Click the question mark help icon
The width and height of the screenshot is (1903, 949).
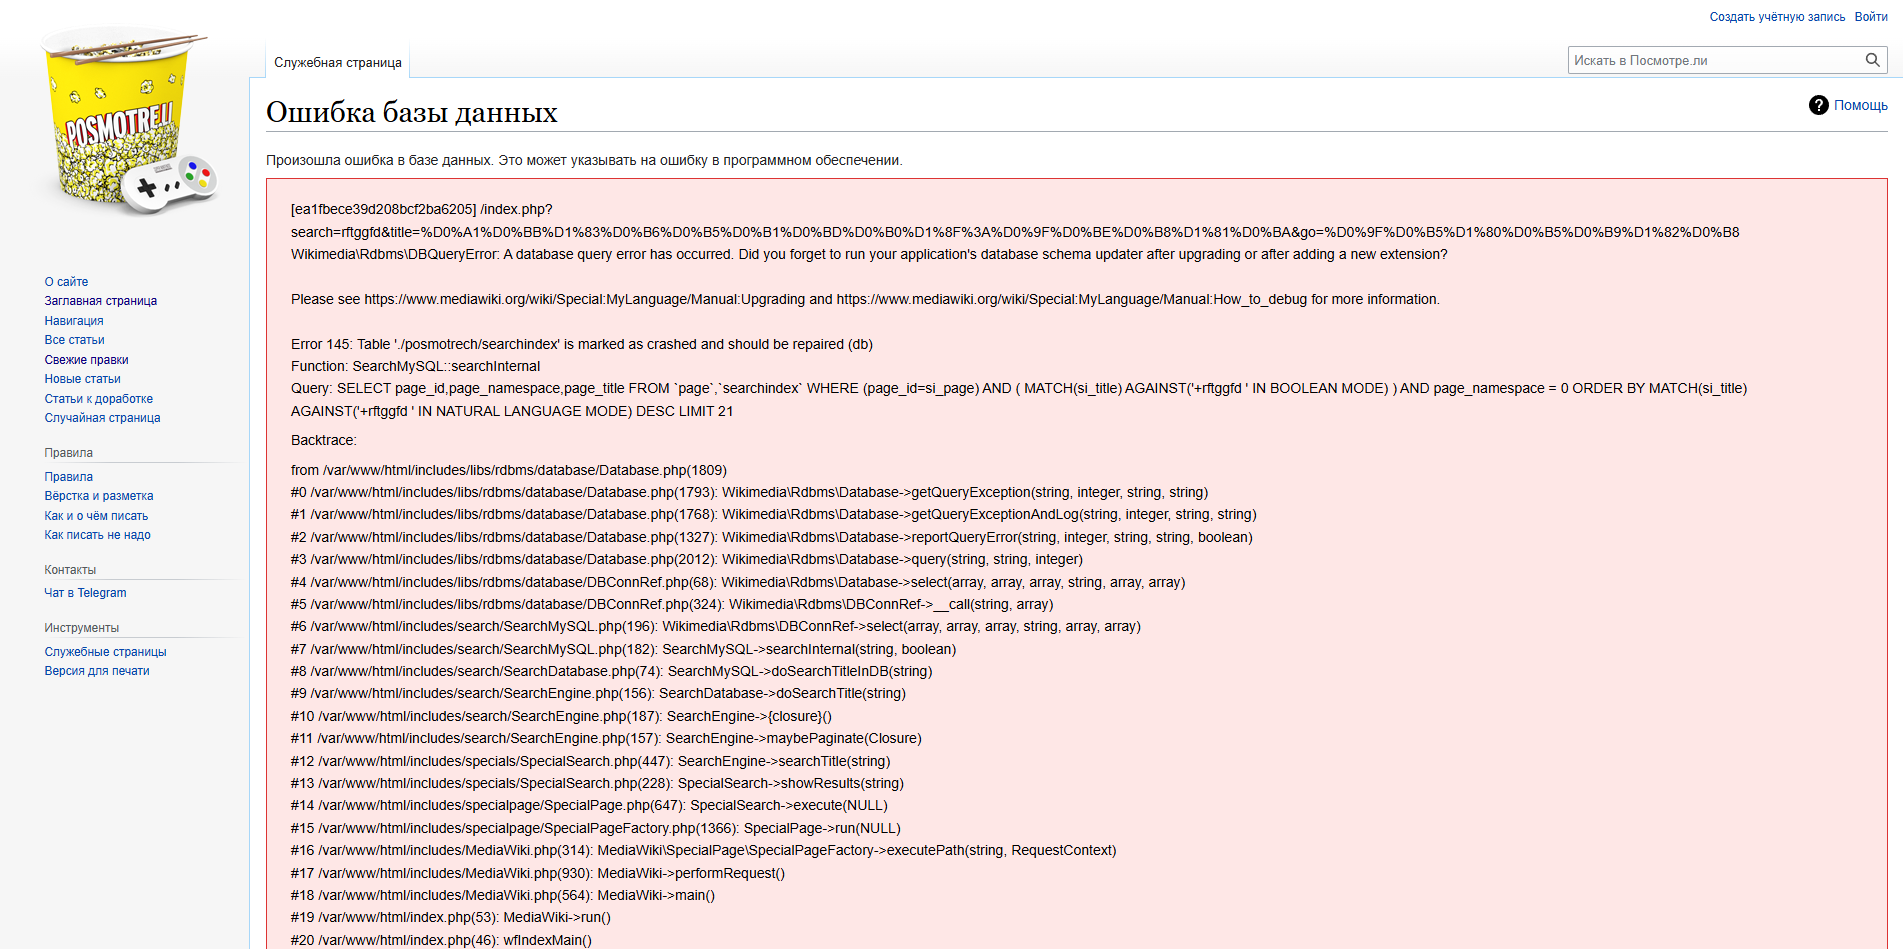coord(1818,105)
